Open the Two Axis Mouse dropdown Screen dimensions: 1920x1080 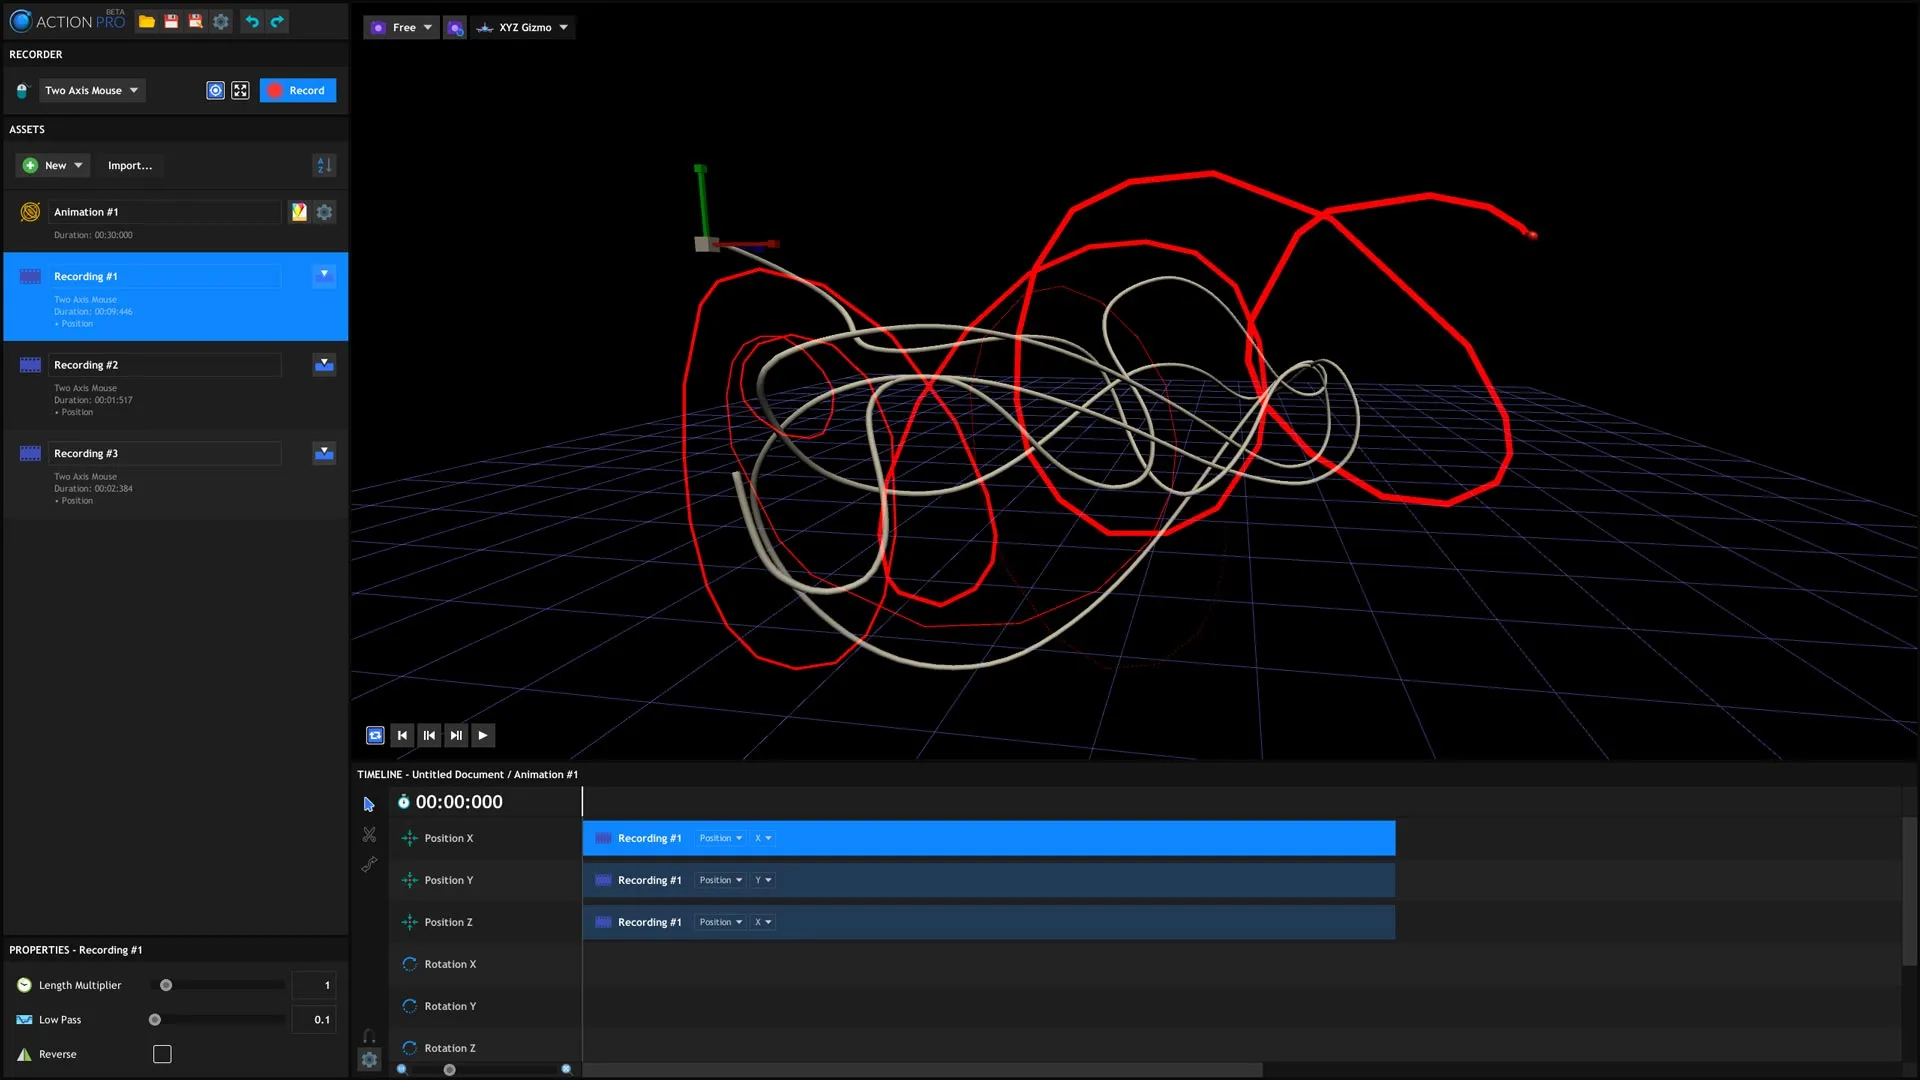tap(92, 90)
